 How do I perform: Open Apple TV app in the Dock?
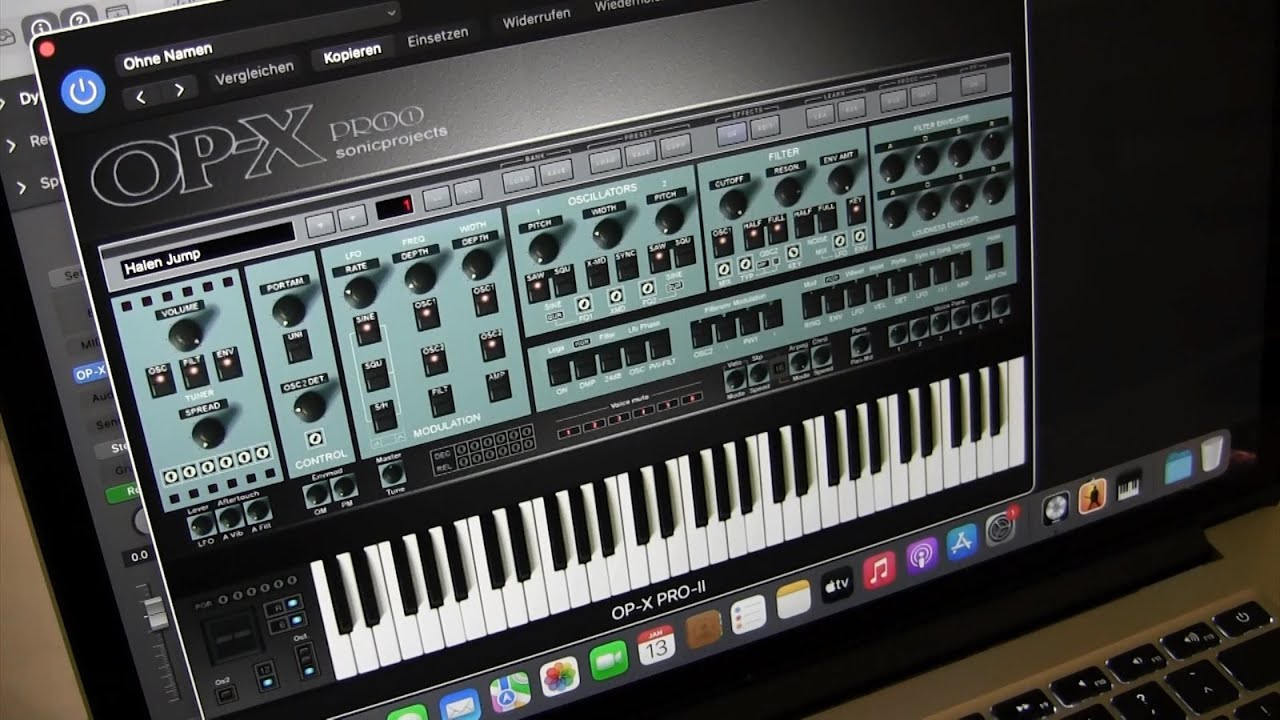[836, 583]
